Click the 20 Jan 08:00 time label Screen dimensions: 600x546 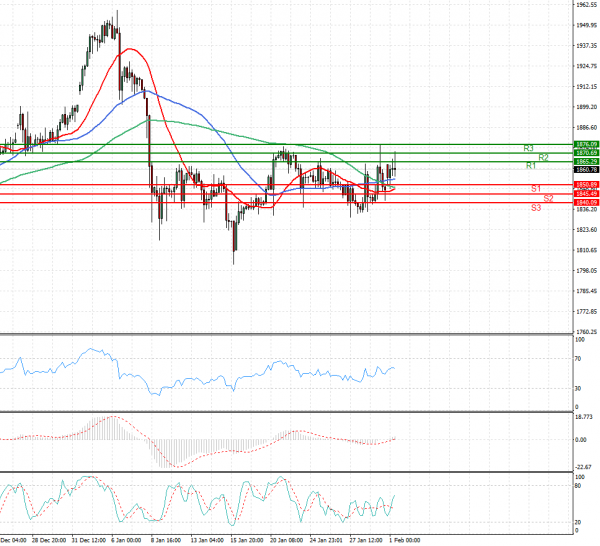(x=287, y=540)
